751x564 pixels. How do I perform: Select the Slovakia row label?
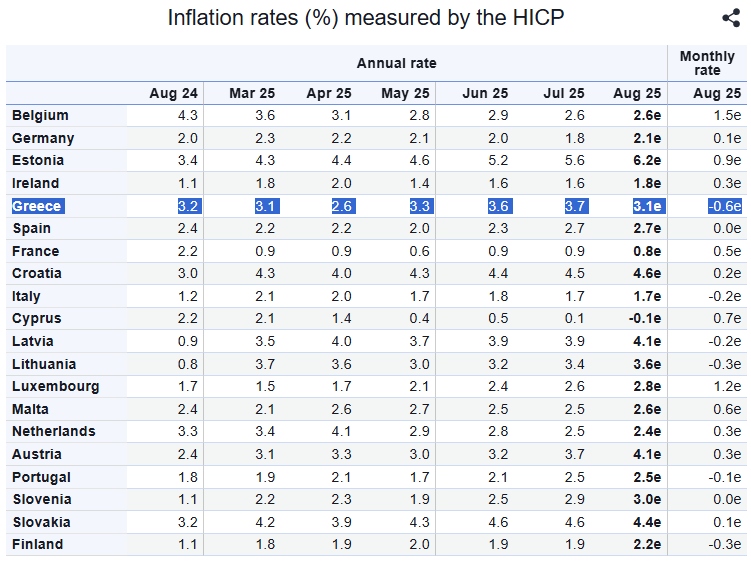coord(42,522)
